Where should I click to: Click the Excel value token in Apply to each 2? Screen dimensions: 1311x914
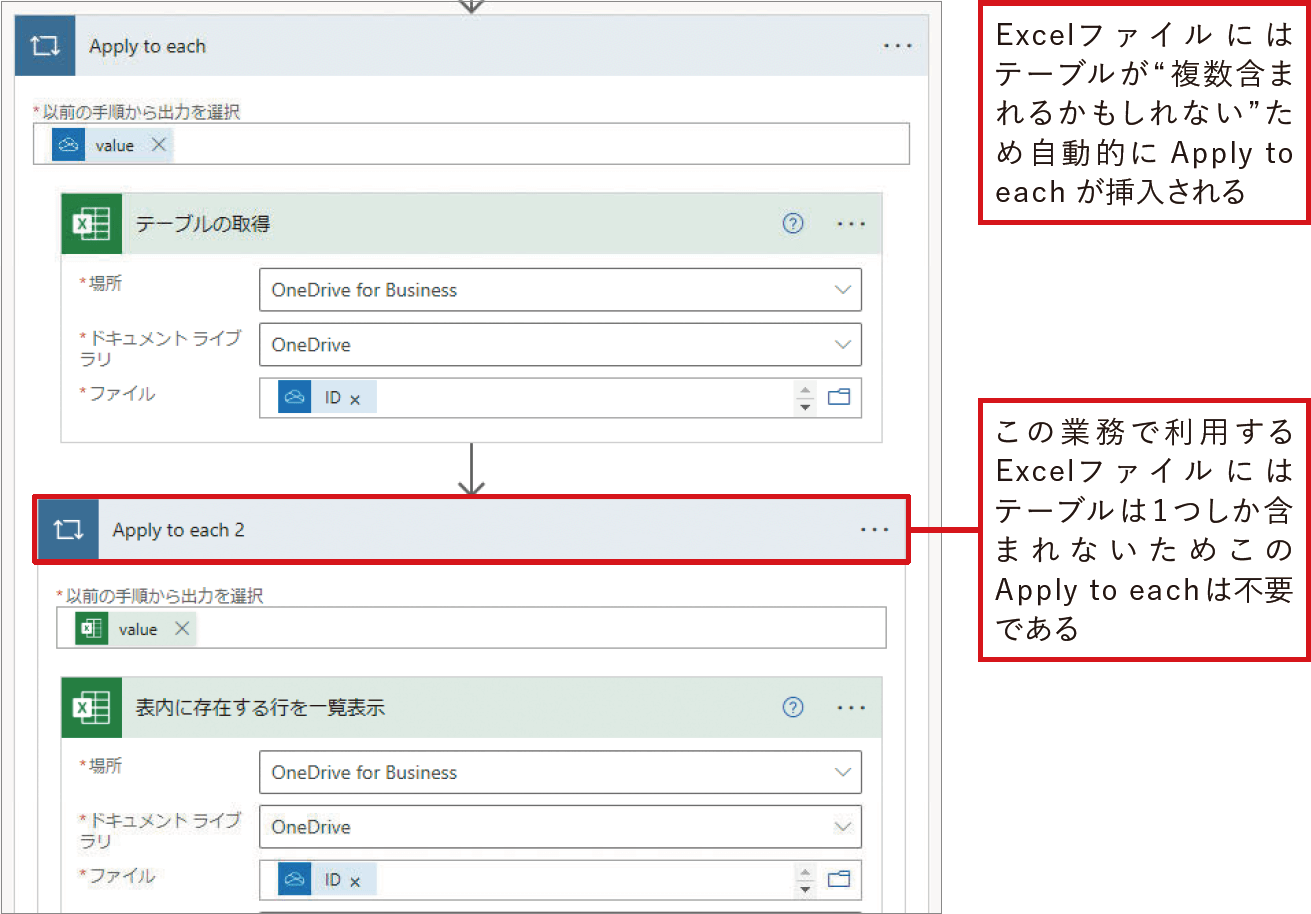click(135, 629)
